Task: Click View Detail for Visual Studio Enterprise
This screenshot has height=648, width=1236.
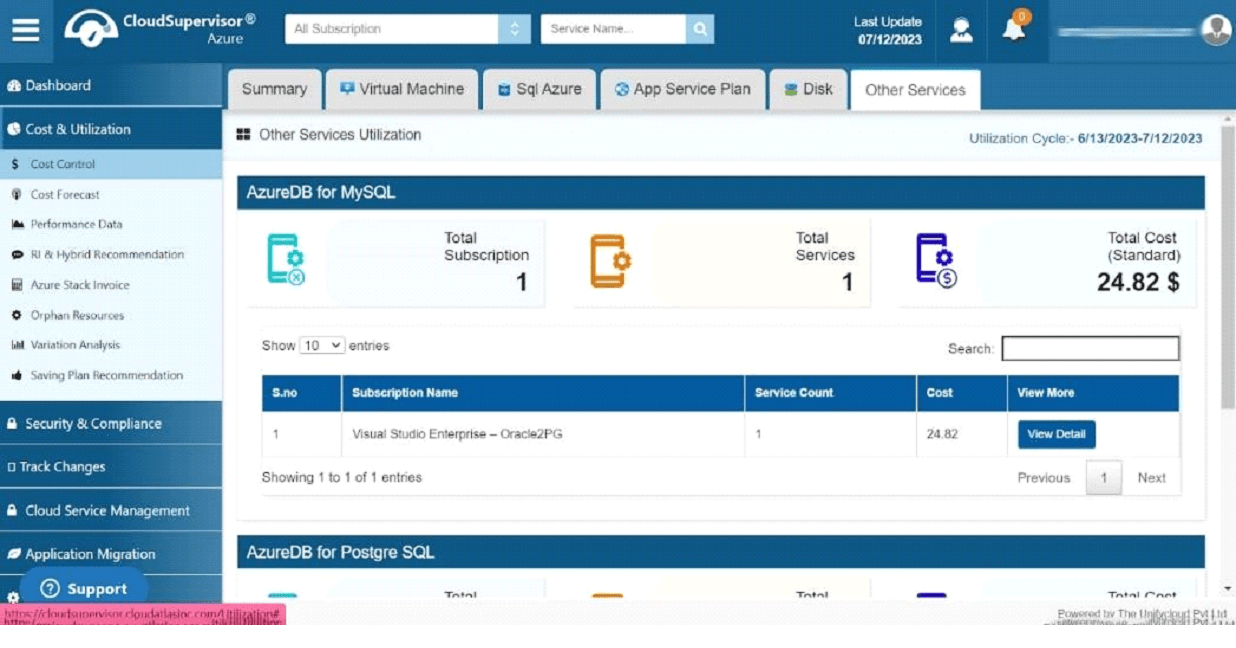Action: 1057,434
